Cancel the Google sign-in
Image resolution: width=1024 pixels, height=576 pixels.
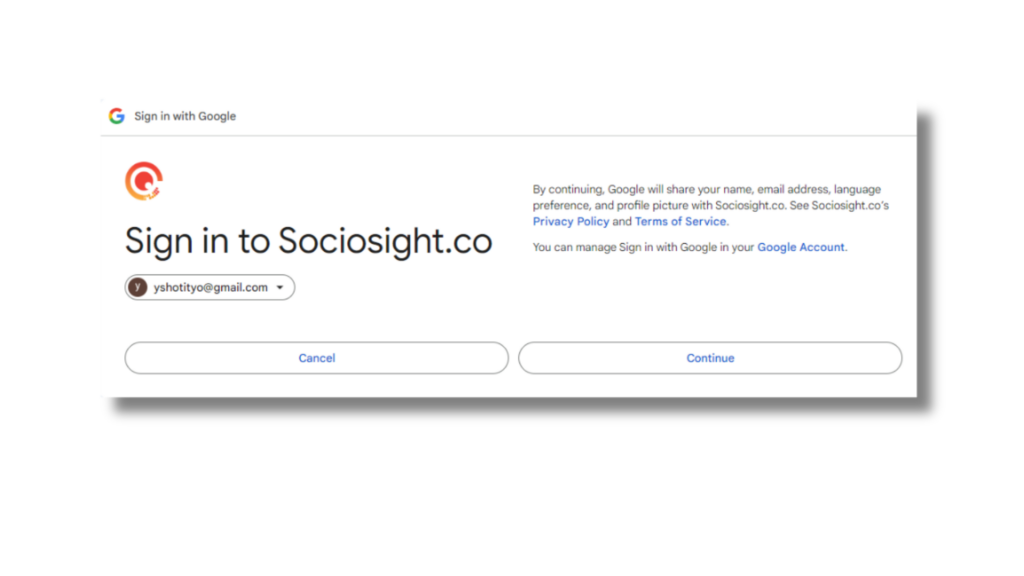pyautogui.click(x=317, y=358)
